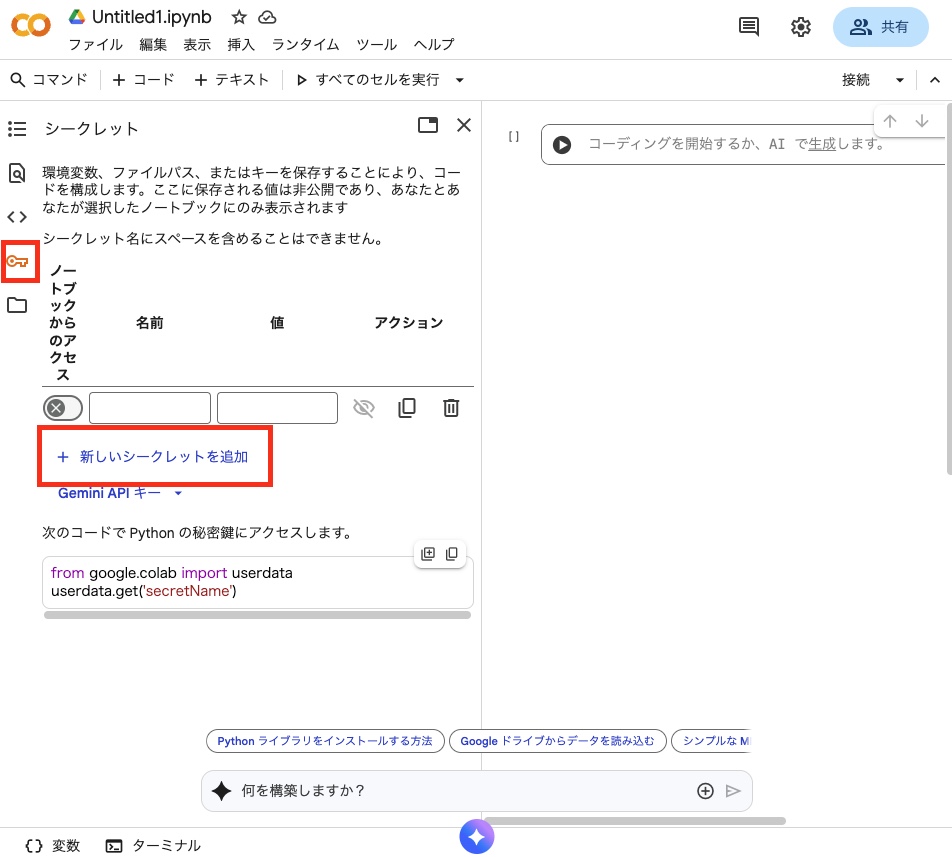Expand the Gemini API キー dropdown
Image resolution: width=952 pixels, height=857 pixels.
178,493
